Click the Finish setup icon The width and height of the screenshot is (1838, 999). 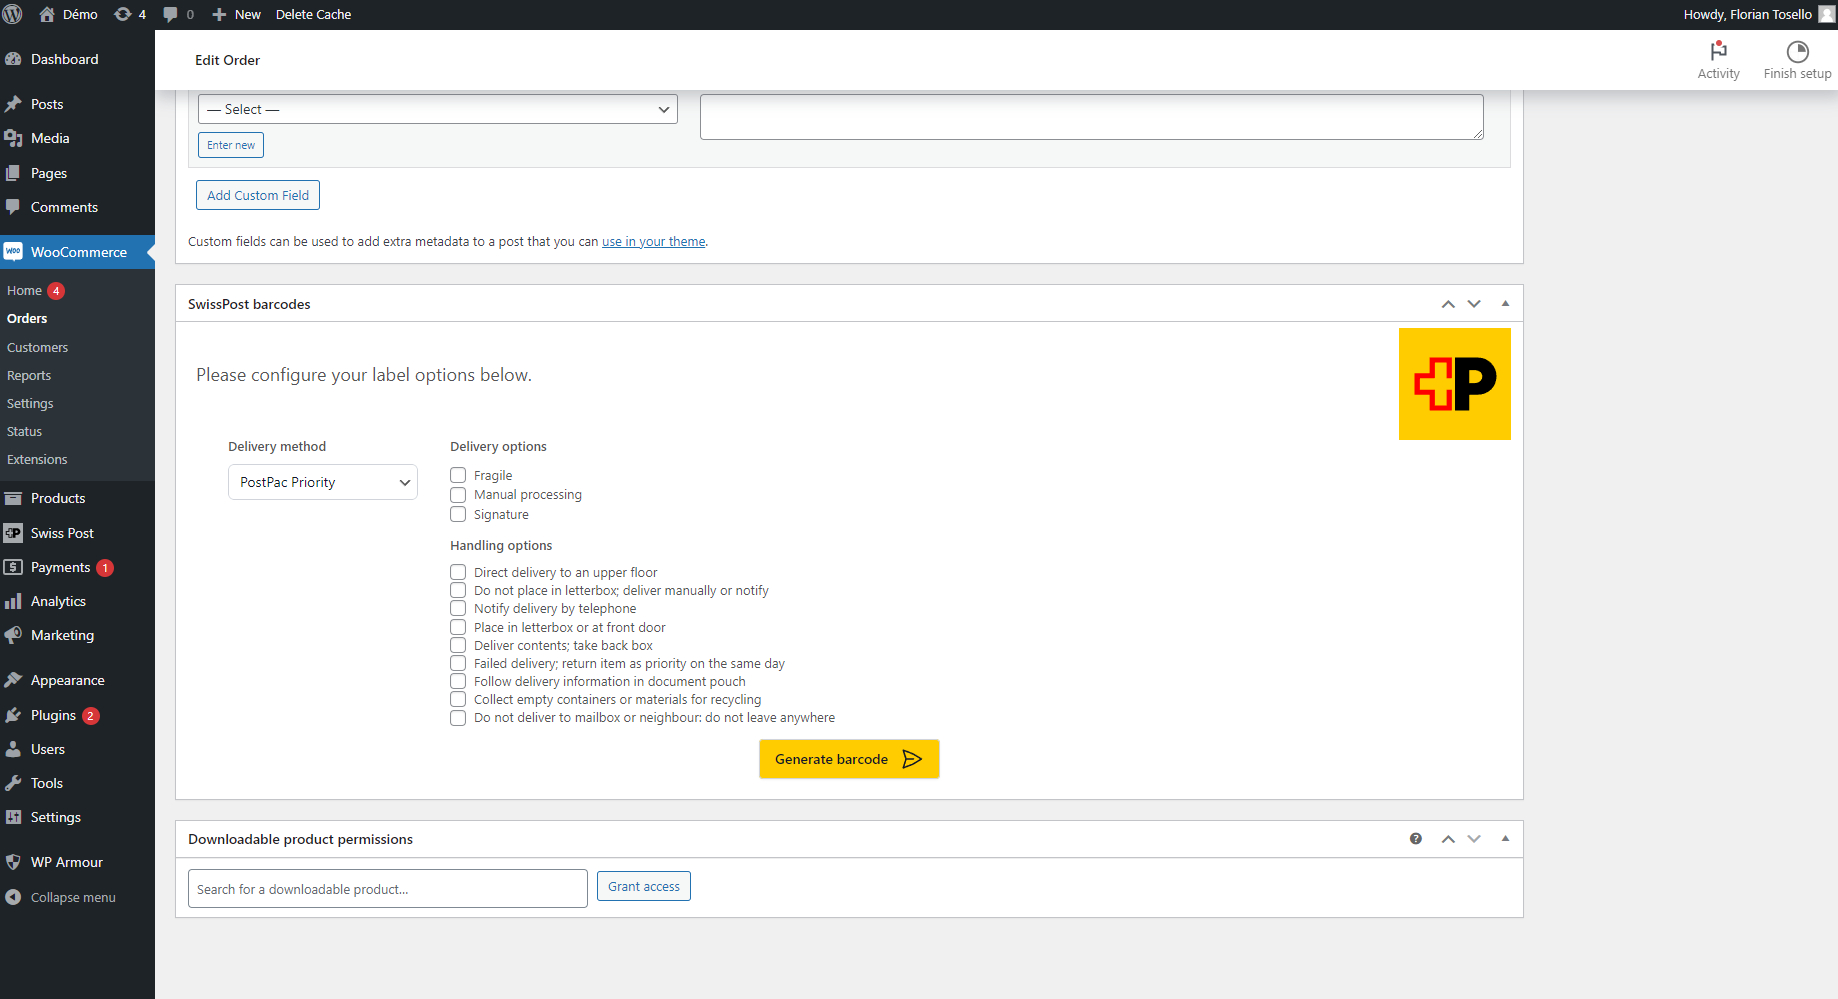point(1797,58)
